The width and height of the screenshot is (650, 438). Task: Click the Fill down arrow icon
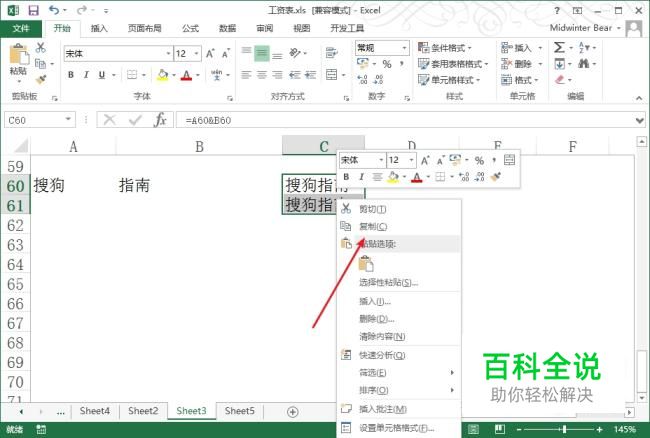point(560,63)
